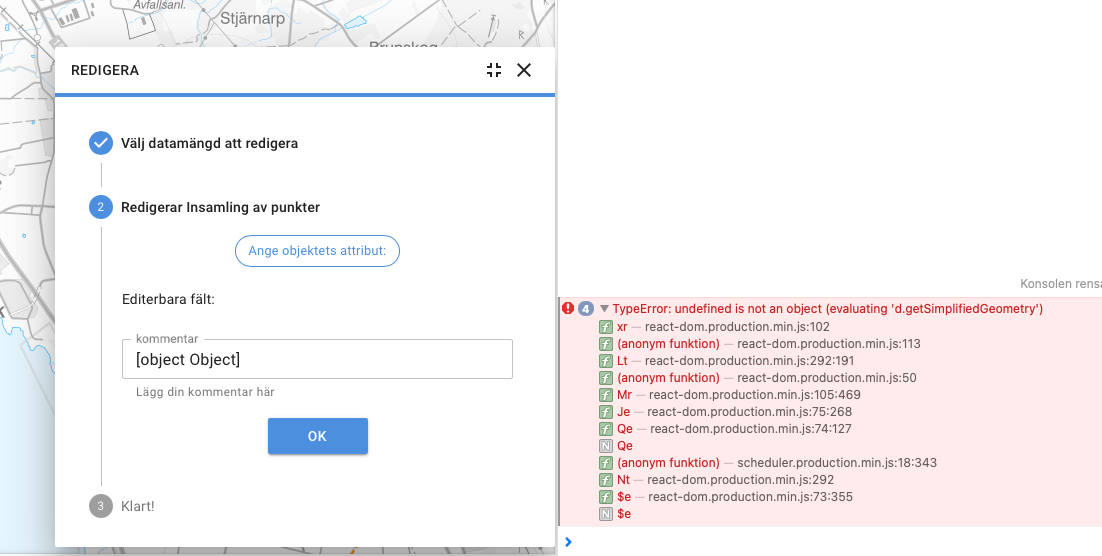Image resolution: width=1102 pixels, height=556 pixels.
Task: Click the function icon beside Lt
Action: click(606, 361)
